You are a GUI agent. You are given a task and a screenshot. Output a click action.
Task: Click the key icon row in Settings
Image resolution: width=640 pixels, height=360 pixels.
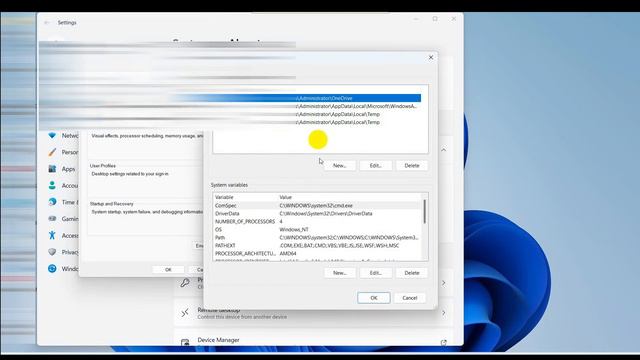pyautogui.click(x=185, y=282)
